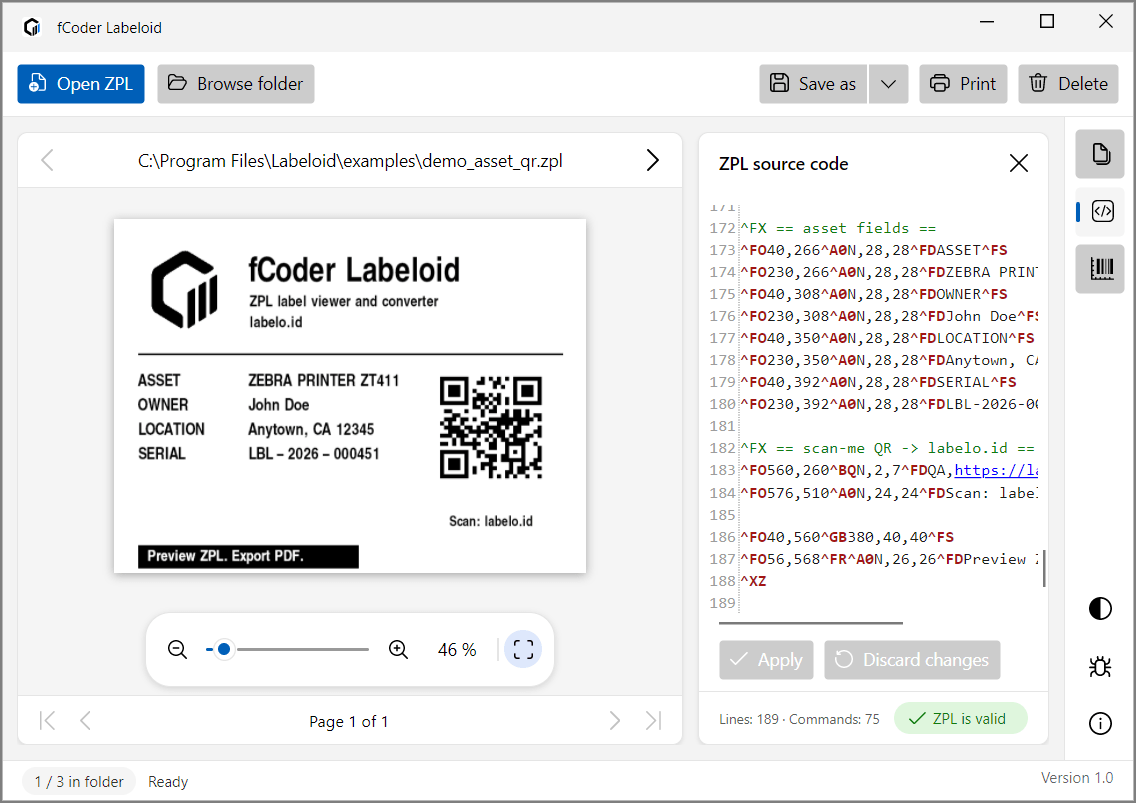Screen dimensions: 1136x803
Task: Open the Browse folder dialog
Action: pos(235,84)
